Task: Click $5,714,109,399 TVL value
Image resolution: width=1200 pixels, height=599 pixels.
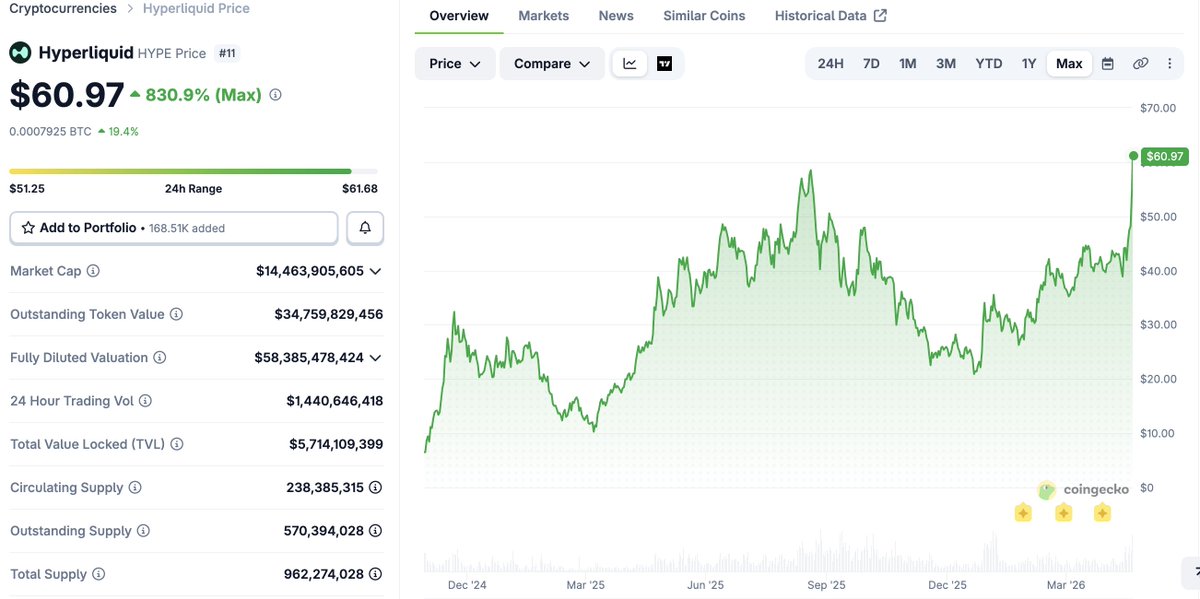Action: pyautogui.click(x=336, y=444)
